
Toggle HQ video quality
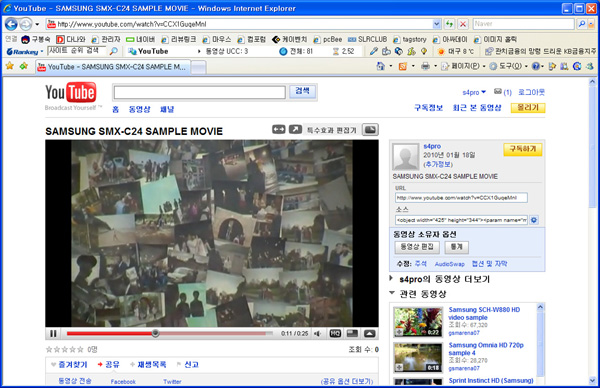pos(335,334)
